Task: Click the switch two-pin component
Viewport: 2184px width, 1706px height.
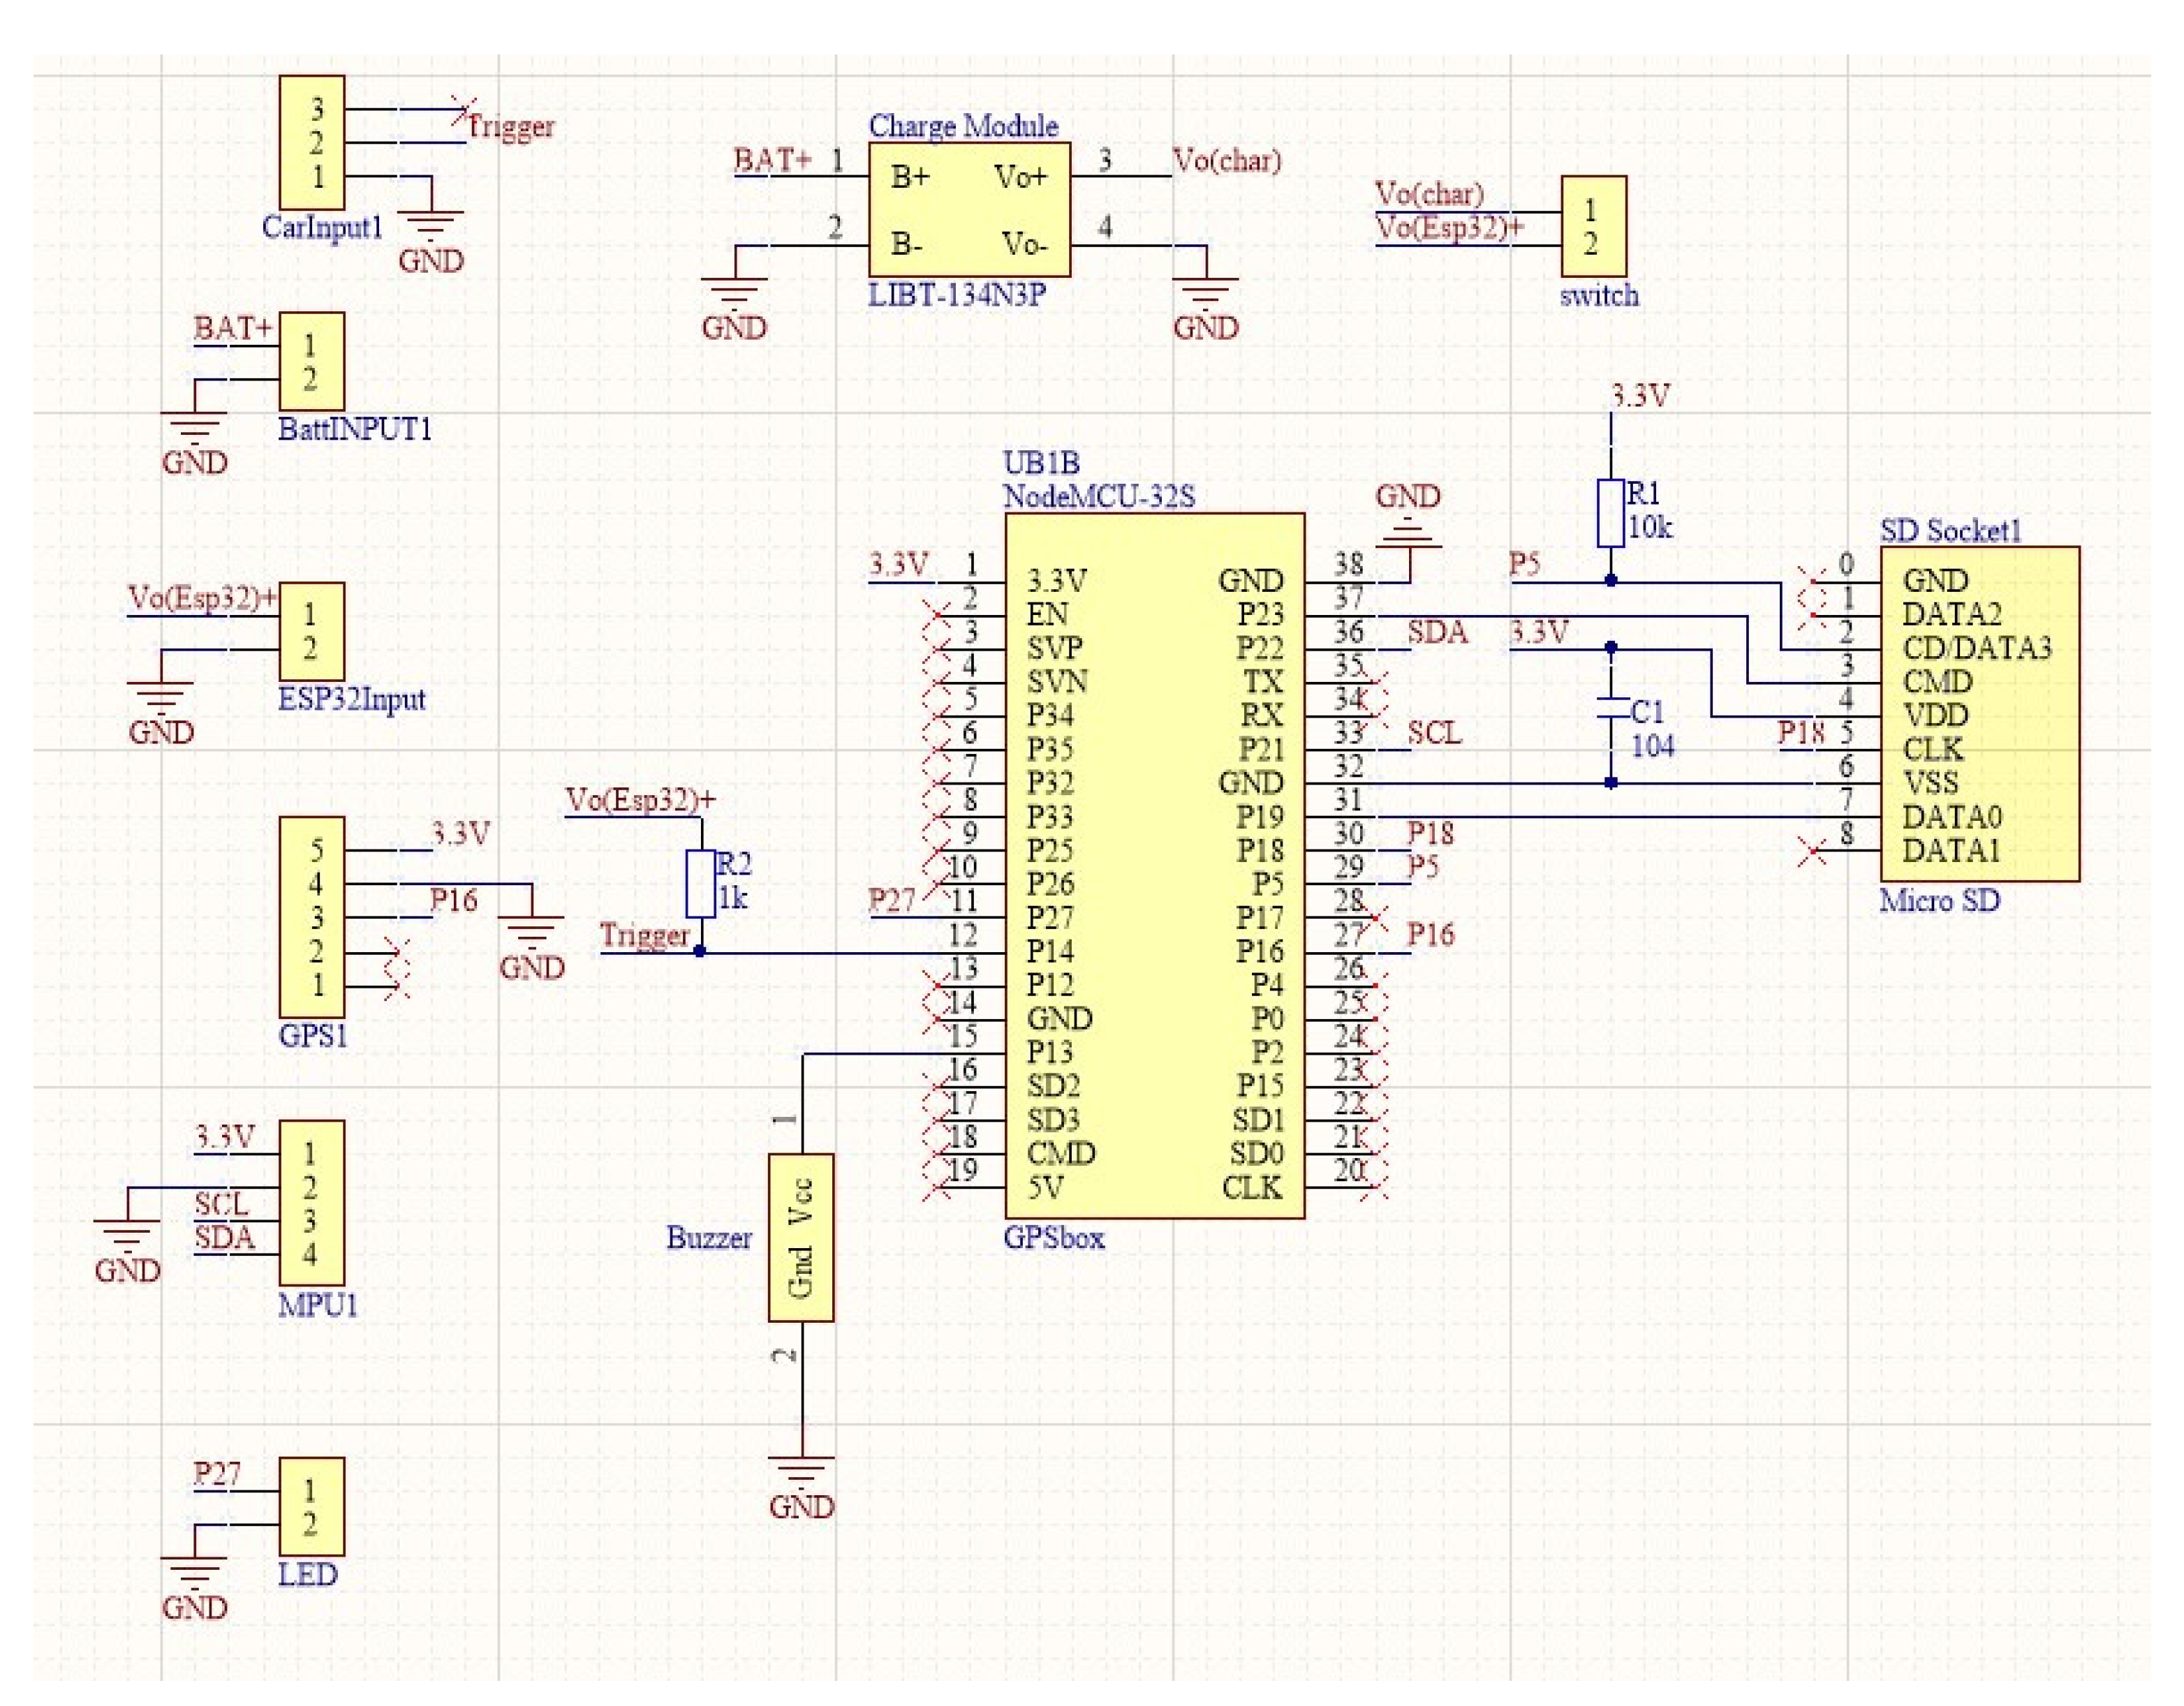Action: click(x=1593, y=227)
